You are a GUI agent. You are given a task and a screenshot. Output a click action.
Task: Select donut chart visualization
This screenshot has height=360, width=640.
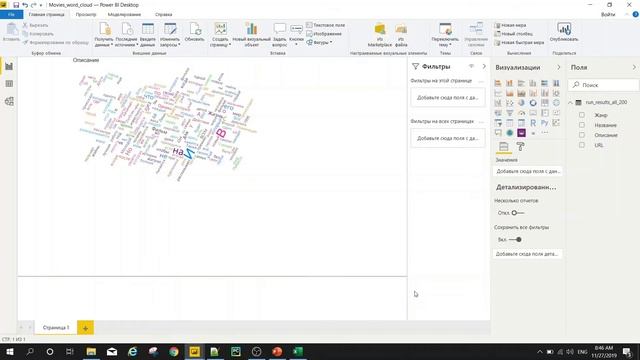(533, 103)
